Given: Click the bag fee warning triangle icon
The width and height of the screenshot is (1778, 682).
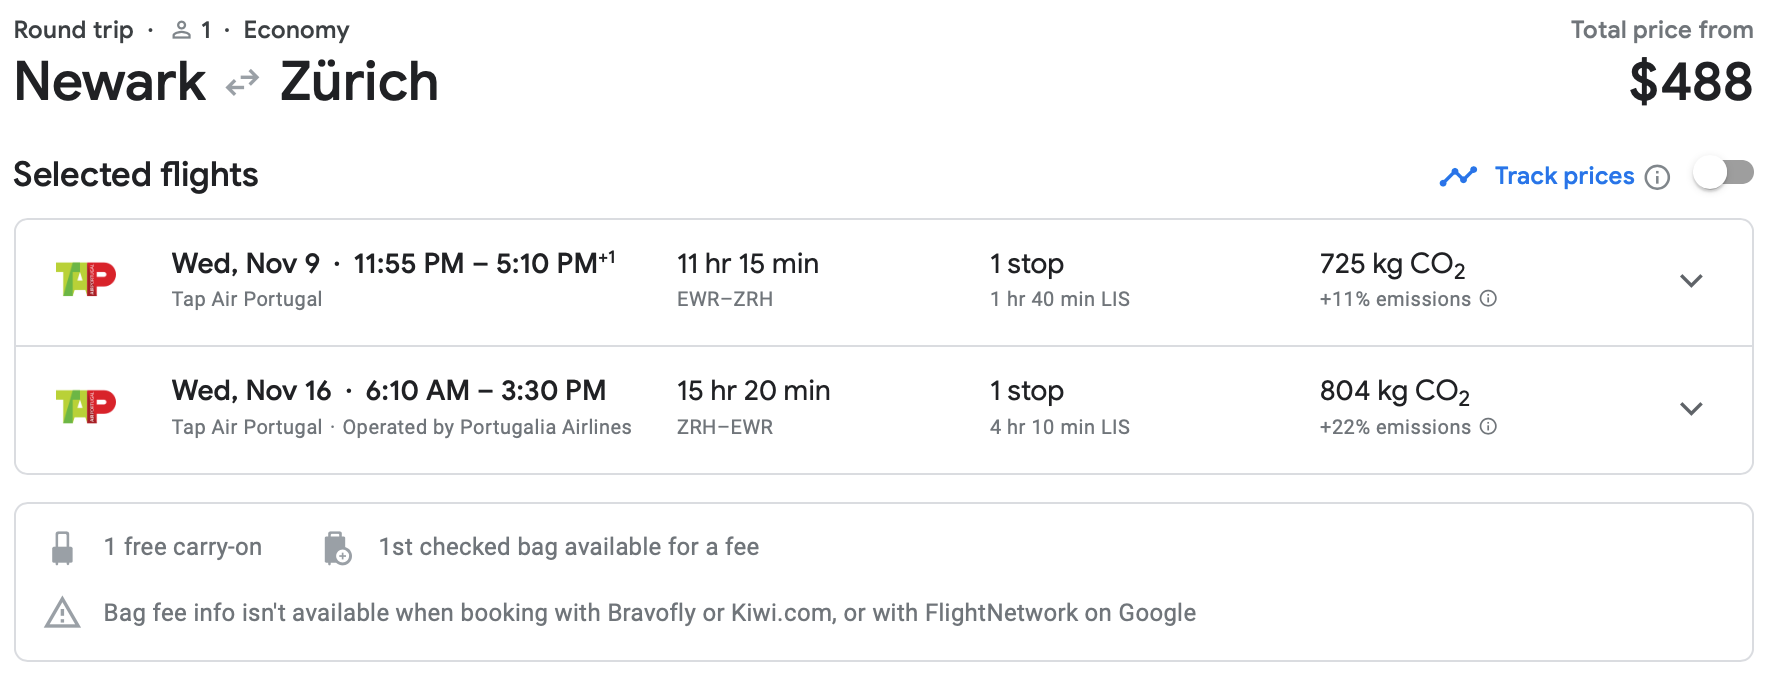Looking at the screenshot, I should point(62,612).
